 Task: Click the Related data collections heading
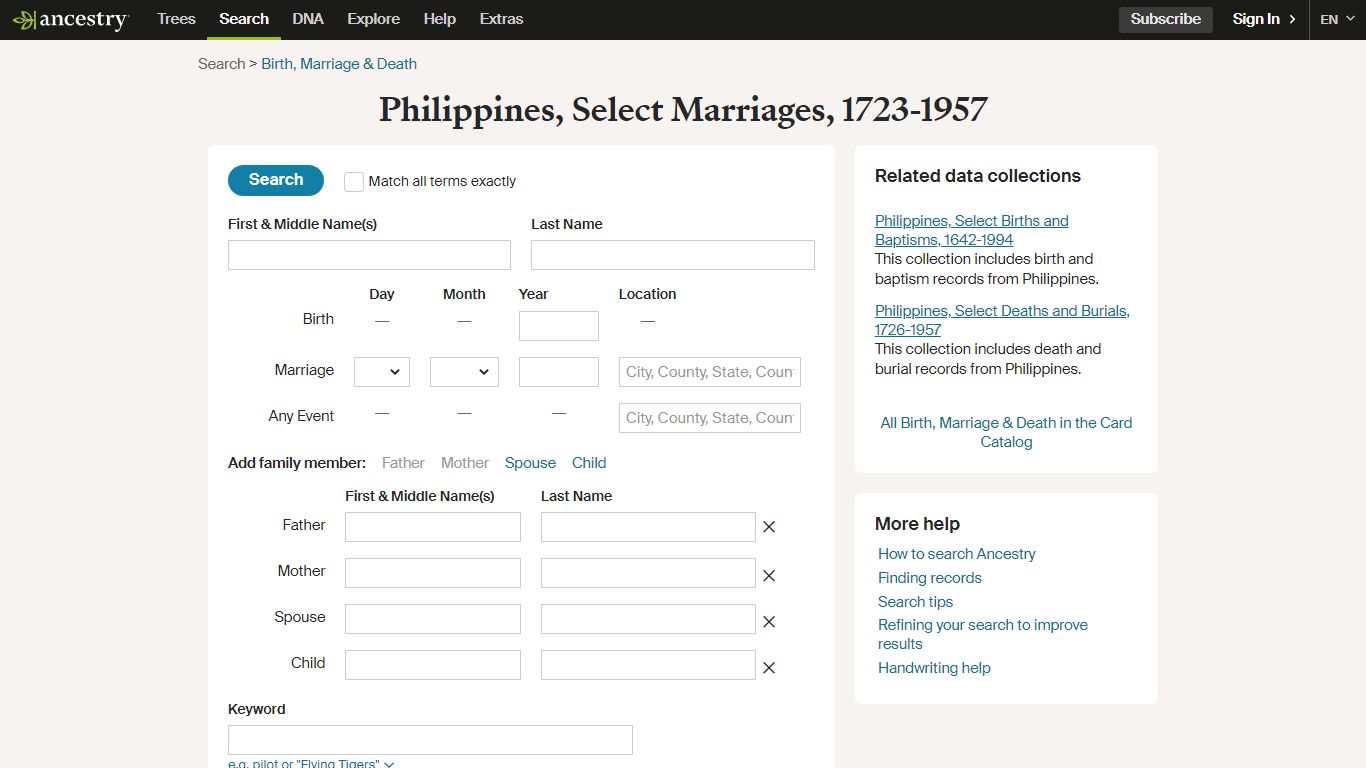[x=978, y=176]
